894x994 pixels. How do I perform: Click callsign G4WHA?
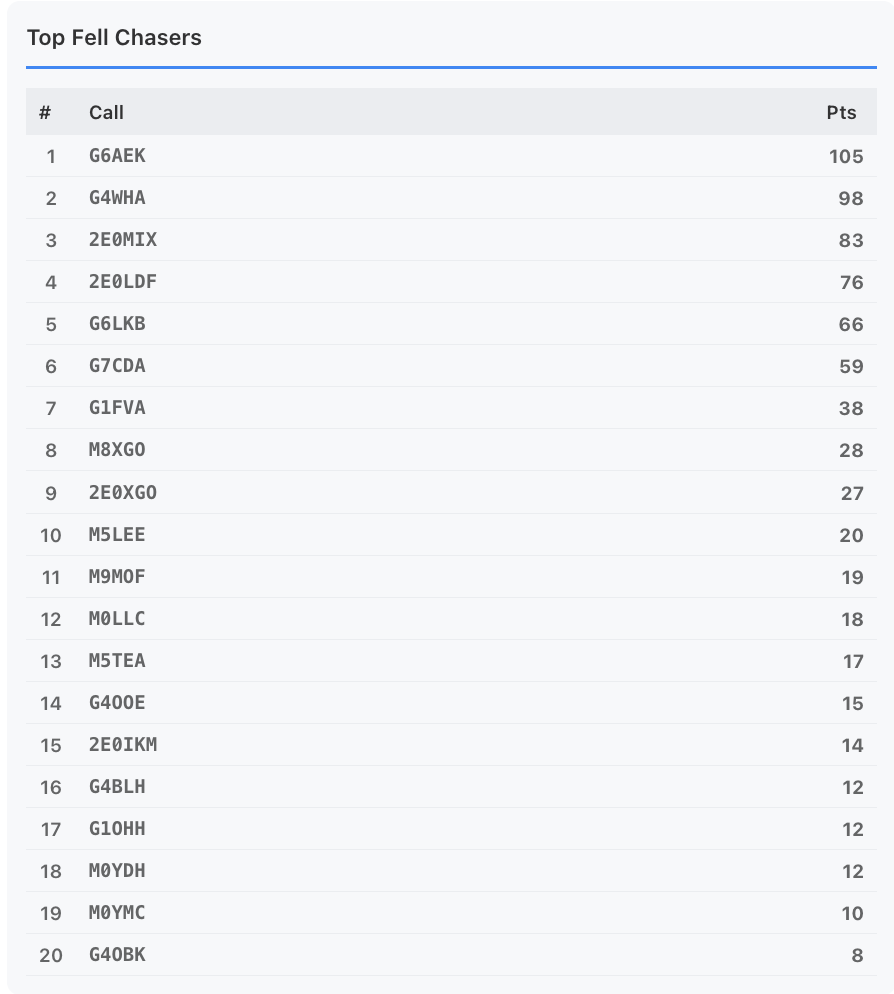pyautogui.click(x=117, y=198)
